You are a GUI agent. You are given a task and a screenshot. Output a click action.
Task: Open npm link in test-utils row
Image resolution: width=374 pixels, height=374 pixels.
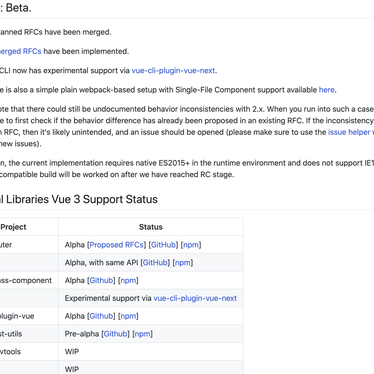click(143, 334)
